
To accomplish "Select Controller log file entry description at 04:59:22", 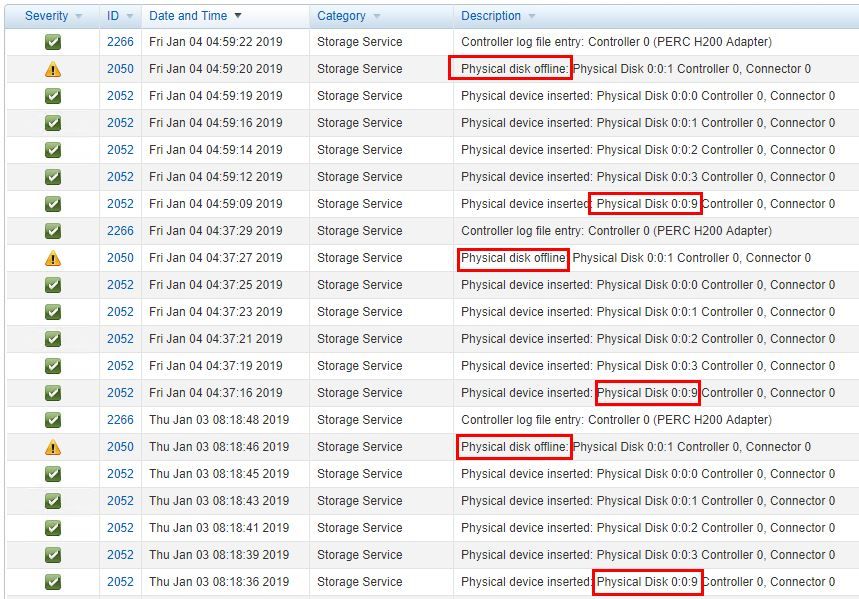I will coord(616,42).
